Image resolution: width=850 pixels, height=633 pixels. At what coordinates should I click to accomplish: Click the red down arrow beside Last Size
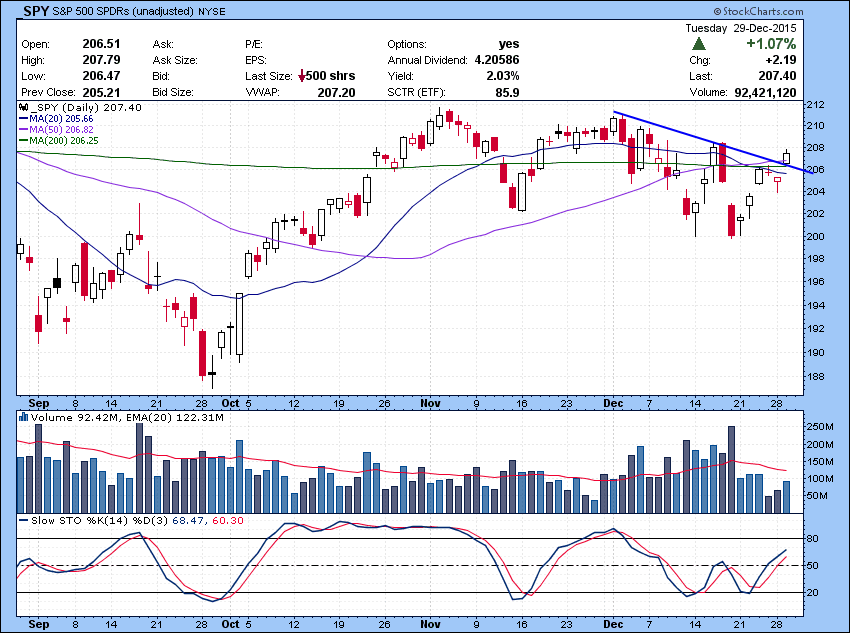[301, 76]
